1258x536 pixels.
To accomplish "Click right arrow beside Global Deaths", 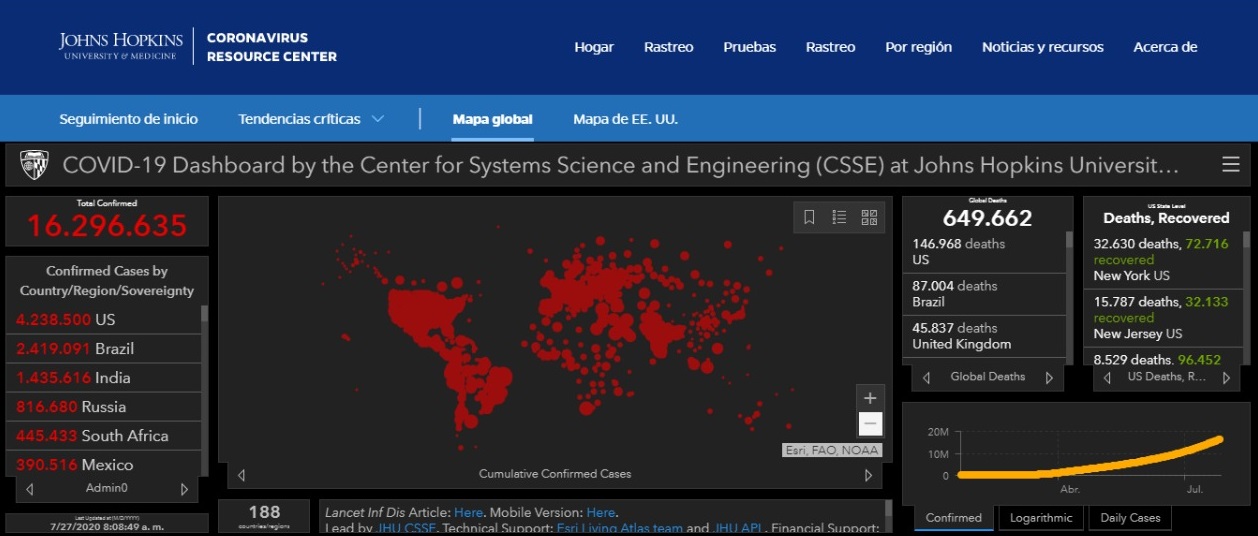I will [1049, 377].
